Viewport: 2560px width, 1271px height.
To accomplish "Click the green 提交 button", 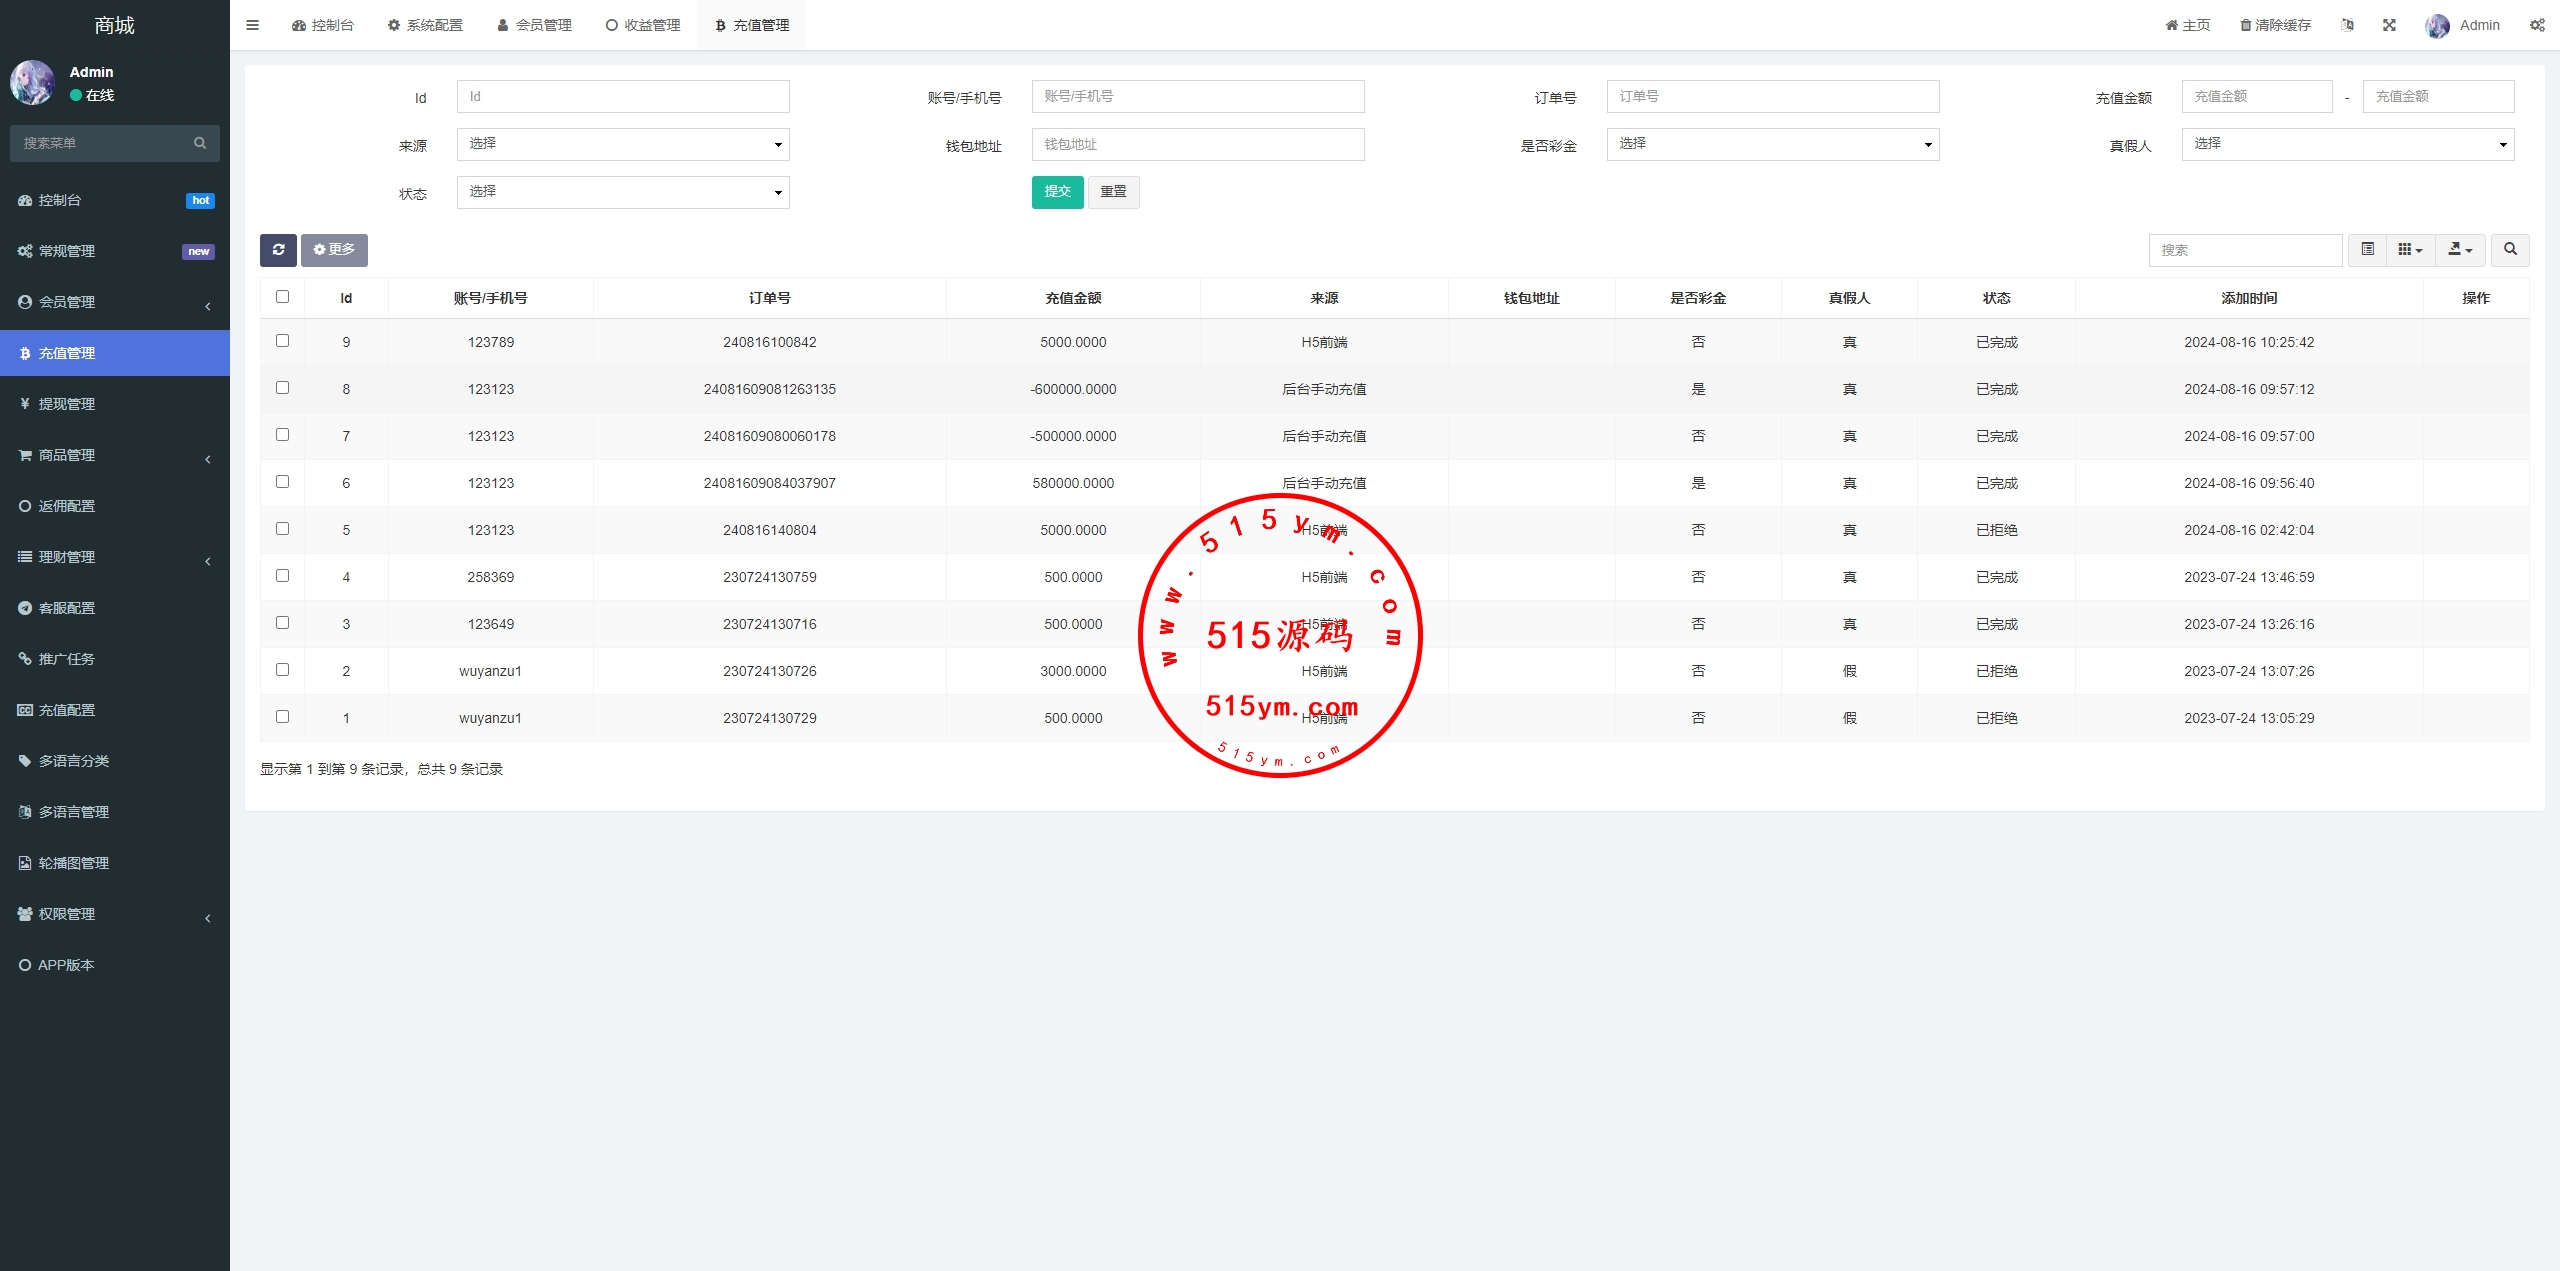I will [x=1057, y=192].
